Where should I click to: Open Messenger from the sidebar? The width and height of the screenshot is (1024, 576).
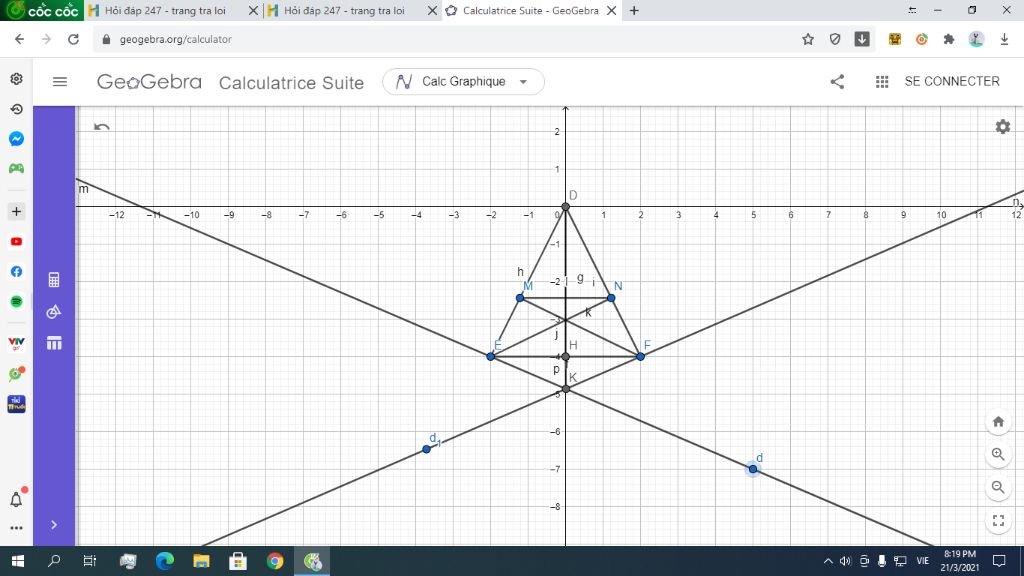[16, 138]
